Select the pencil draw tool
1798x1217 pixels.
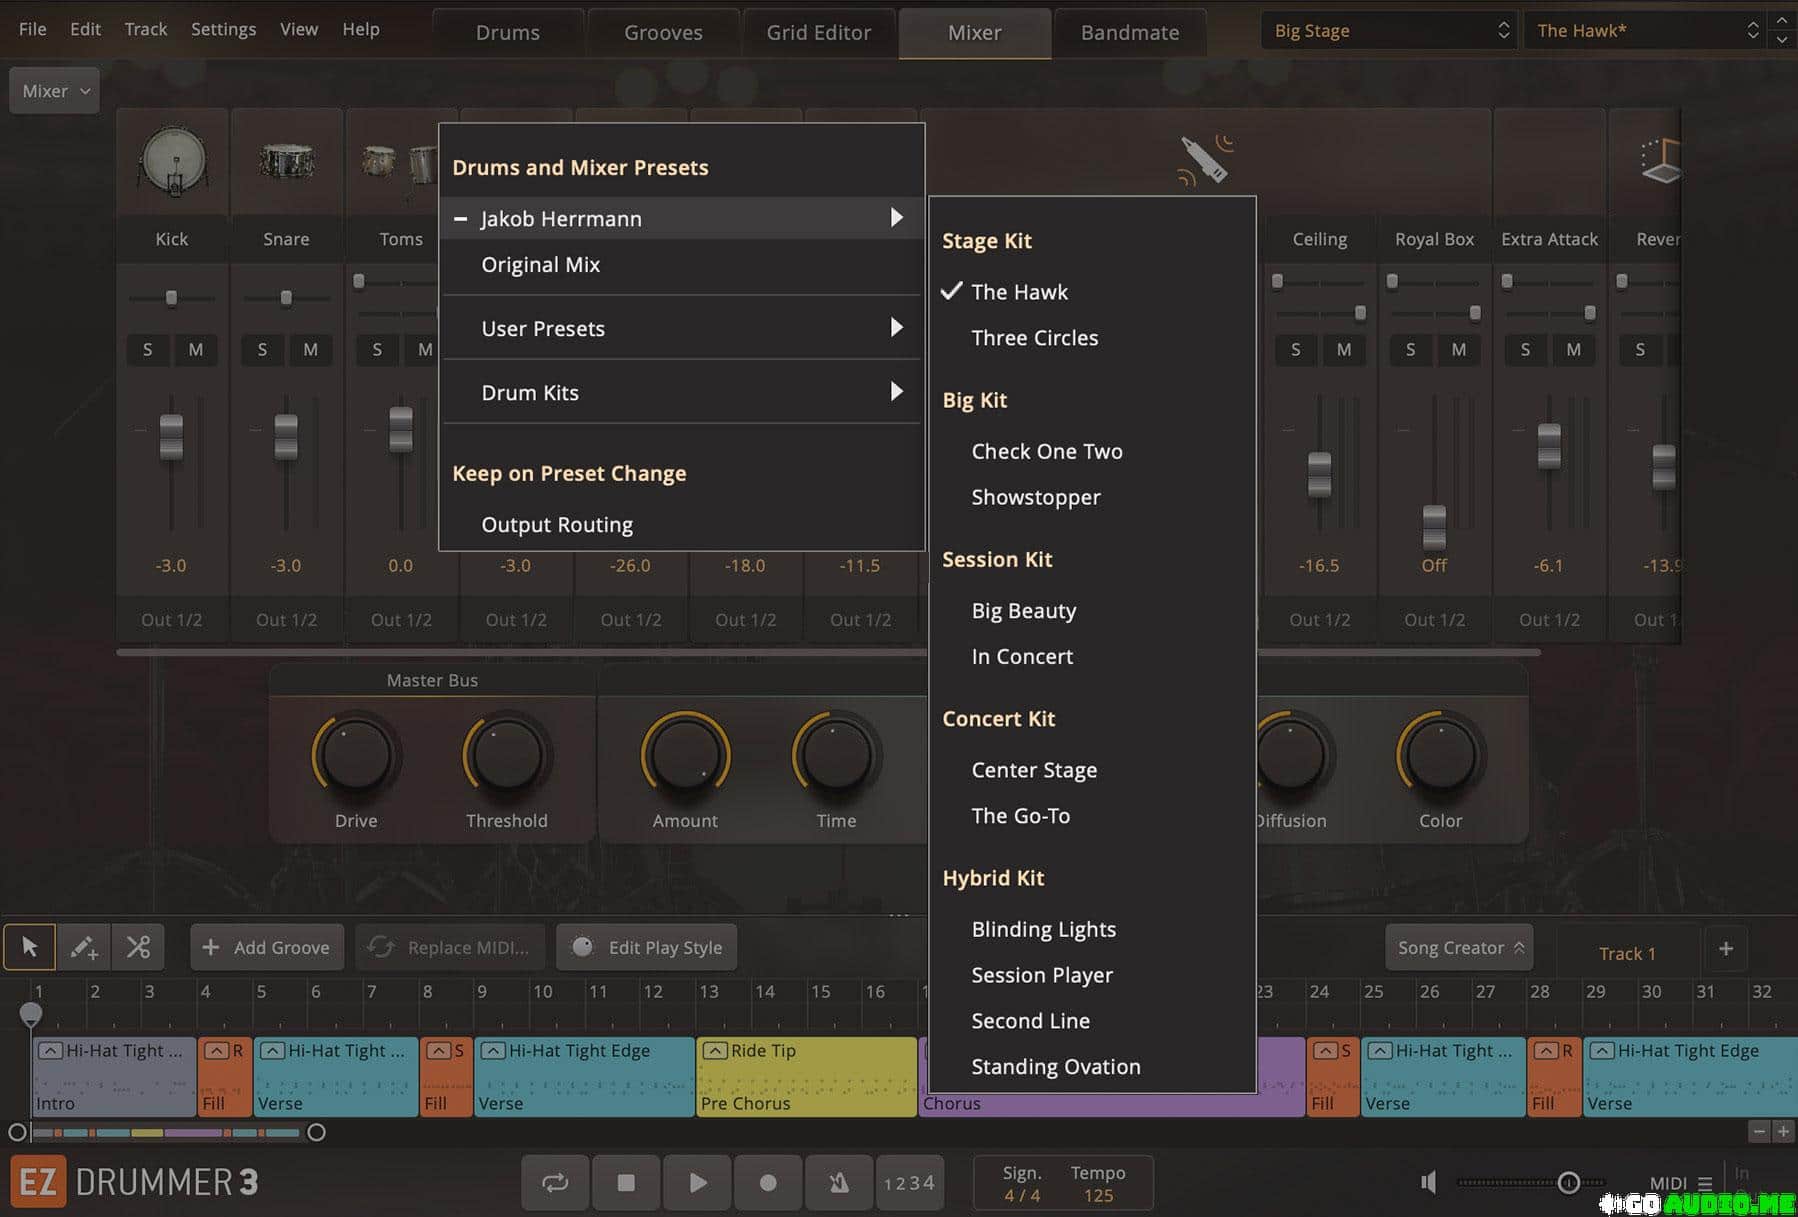(x=83, y=947)
